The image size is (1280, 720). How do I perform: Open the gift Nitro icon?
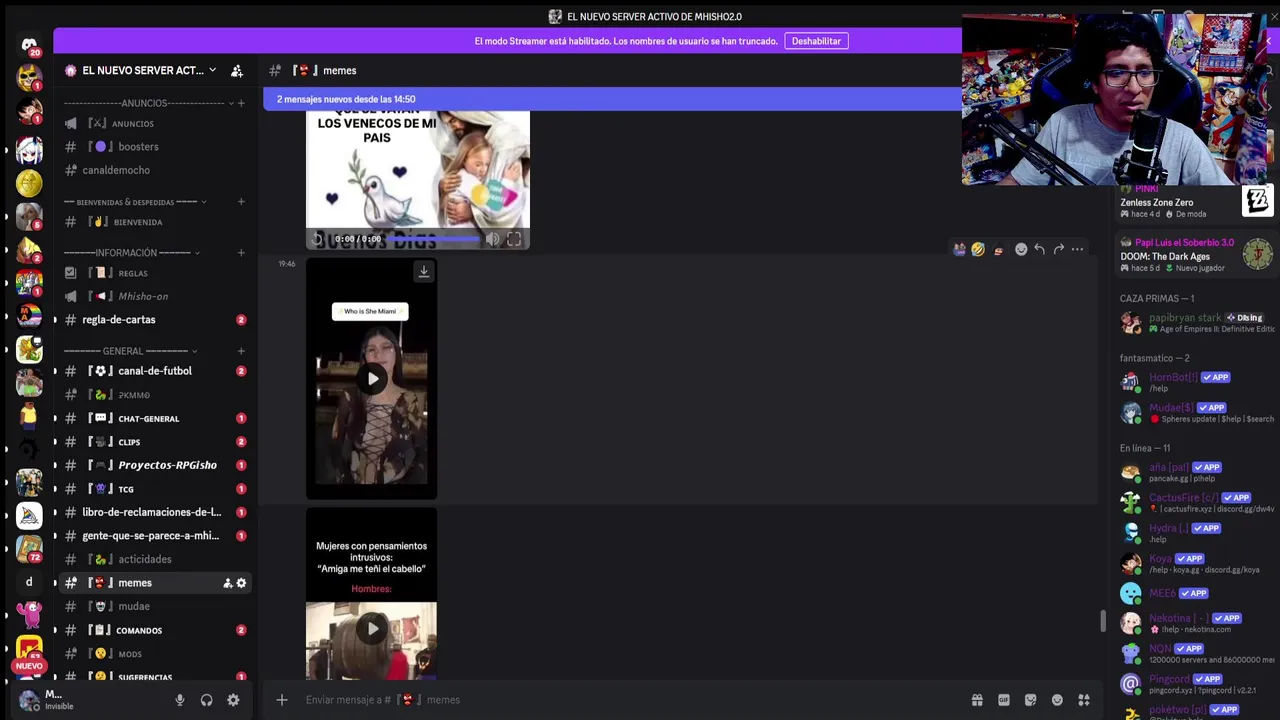tap(977, 700)
